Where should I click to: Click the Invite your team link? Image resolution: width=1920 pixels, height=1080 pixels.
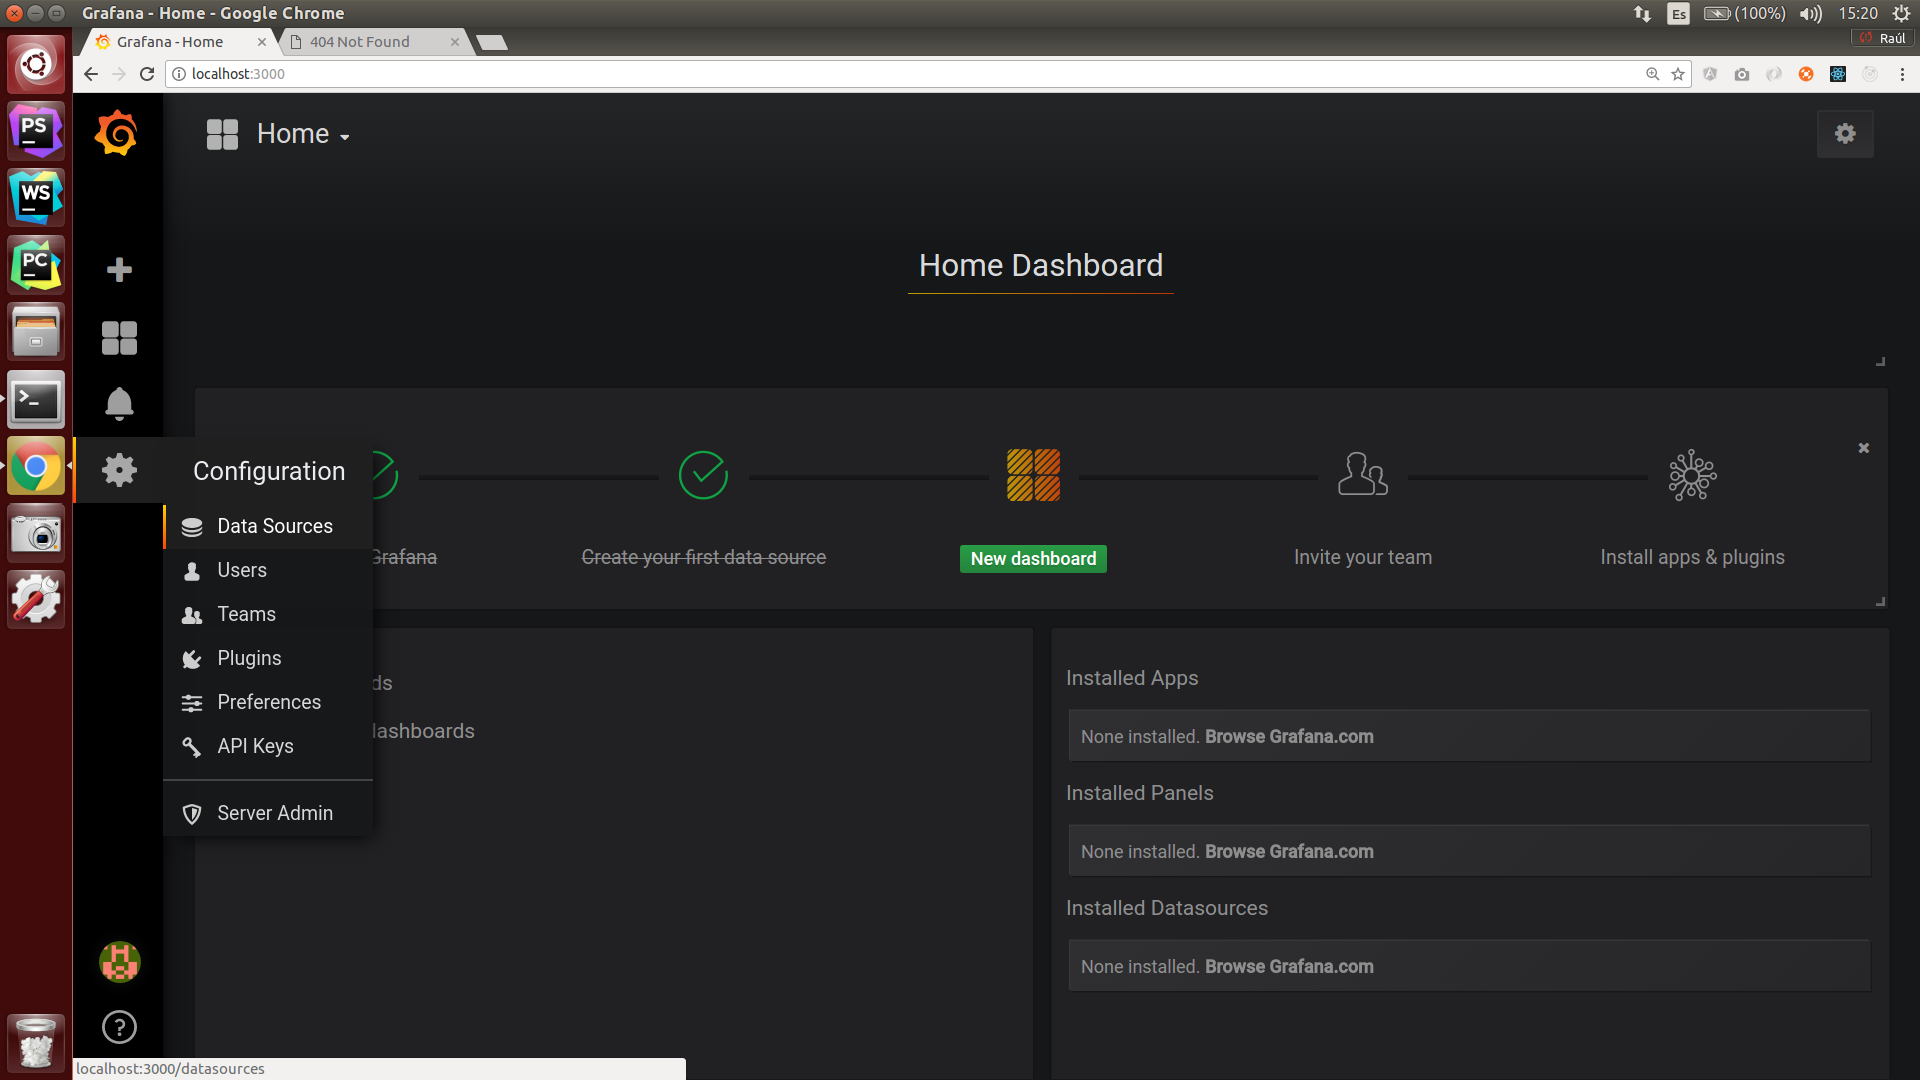pos(1363,557)
